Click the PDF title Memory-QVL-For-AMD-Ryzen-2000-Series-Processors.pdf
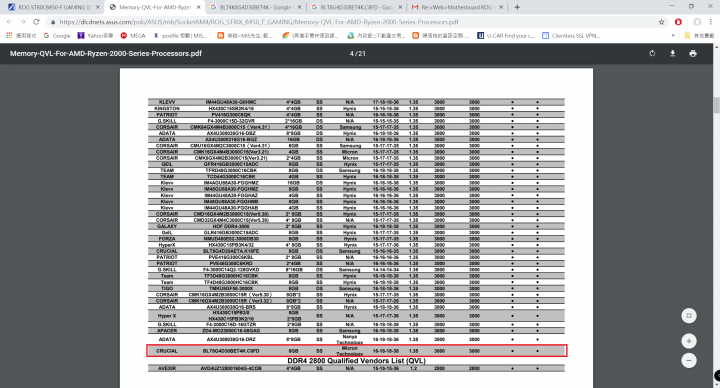 106,53
